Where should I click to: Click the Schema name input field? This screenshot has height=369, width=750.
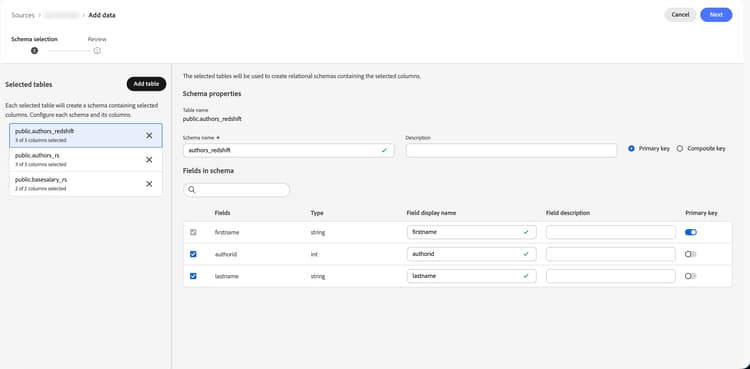coord(288,150)
